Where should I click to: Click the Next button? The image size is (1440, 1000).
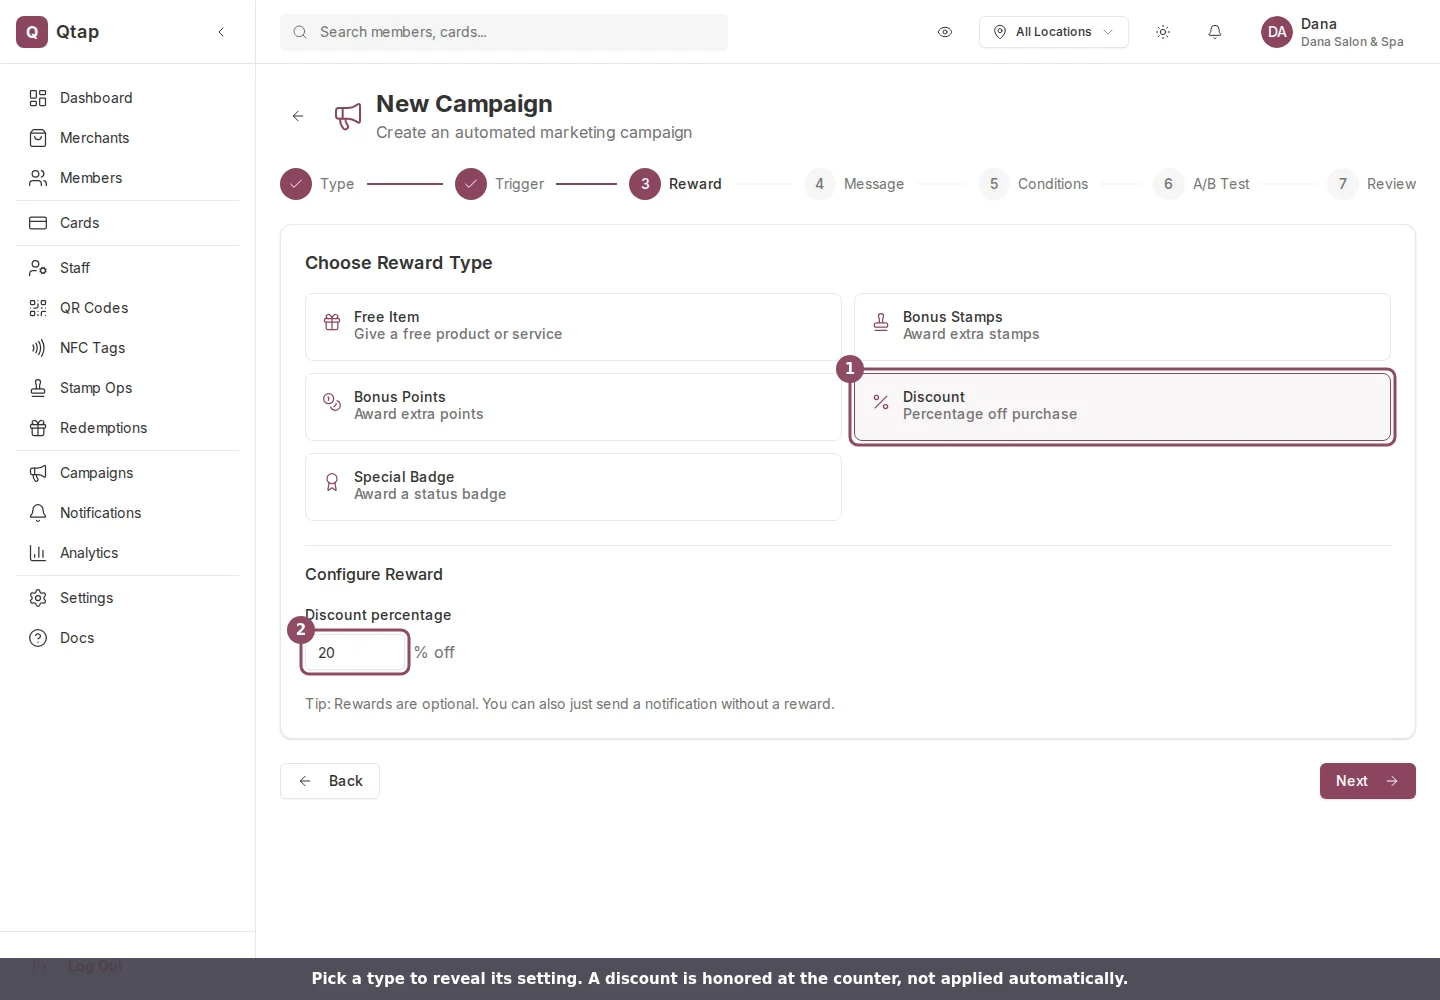[1368, 781]
